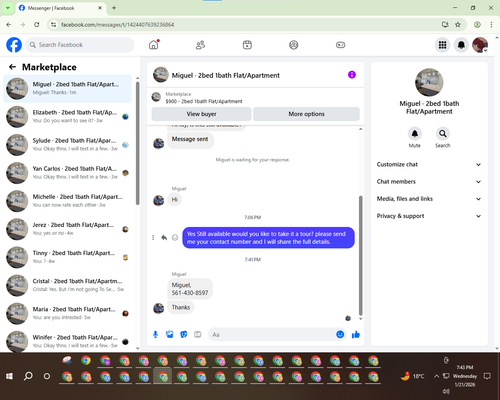
Task: Open Yan Carlos conversation
Action: click(x=67, y=173)
